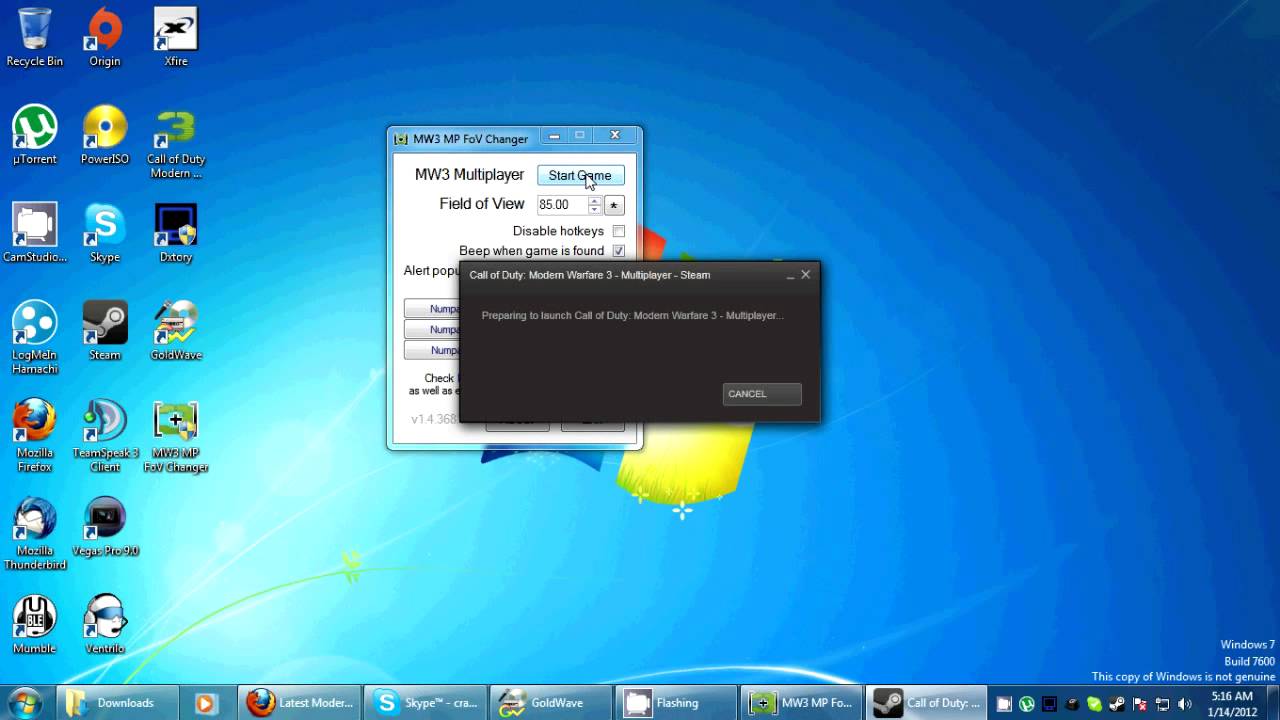Open the Windows Start menu orb
This screenshot has width=1280, height=720.
[x=25, y=702]
